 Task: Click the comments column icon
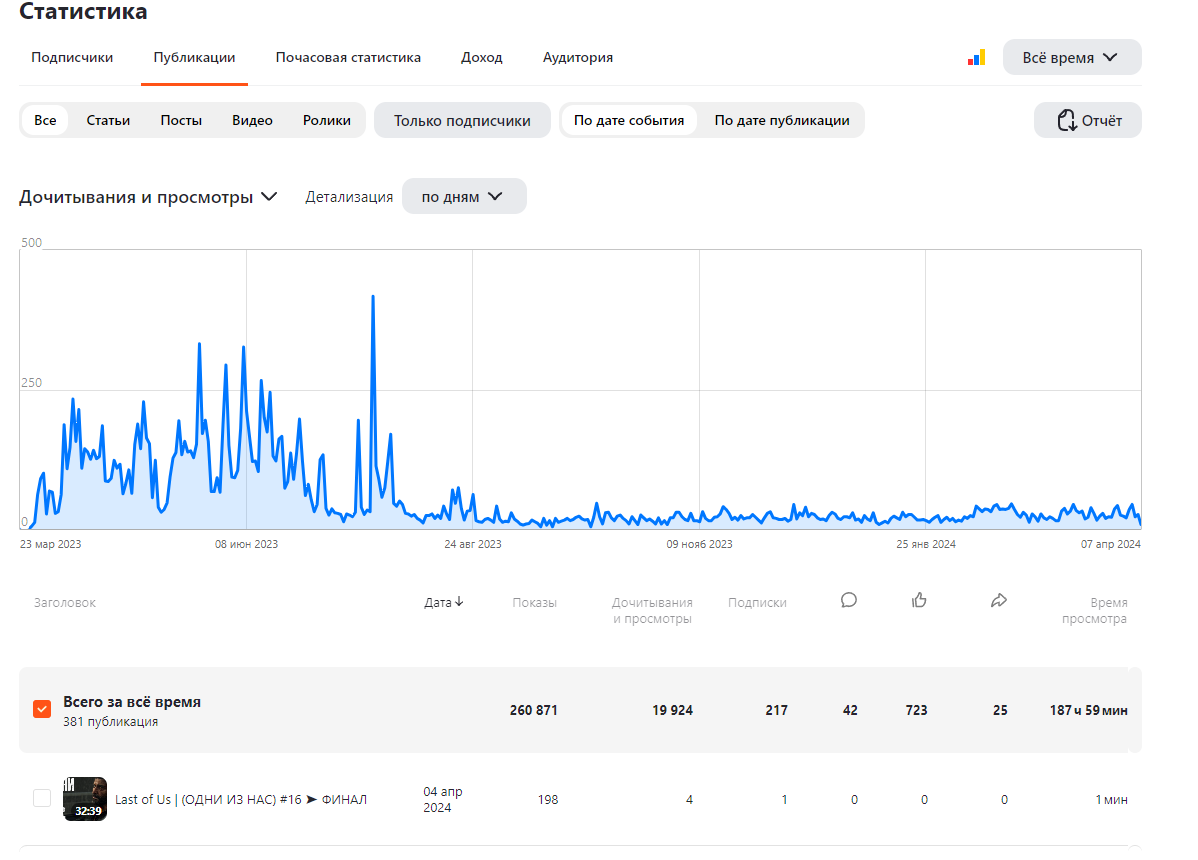click(x=849, y=600)
